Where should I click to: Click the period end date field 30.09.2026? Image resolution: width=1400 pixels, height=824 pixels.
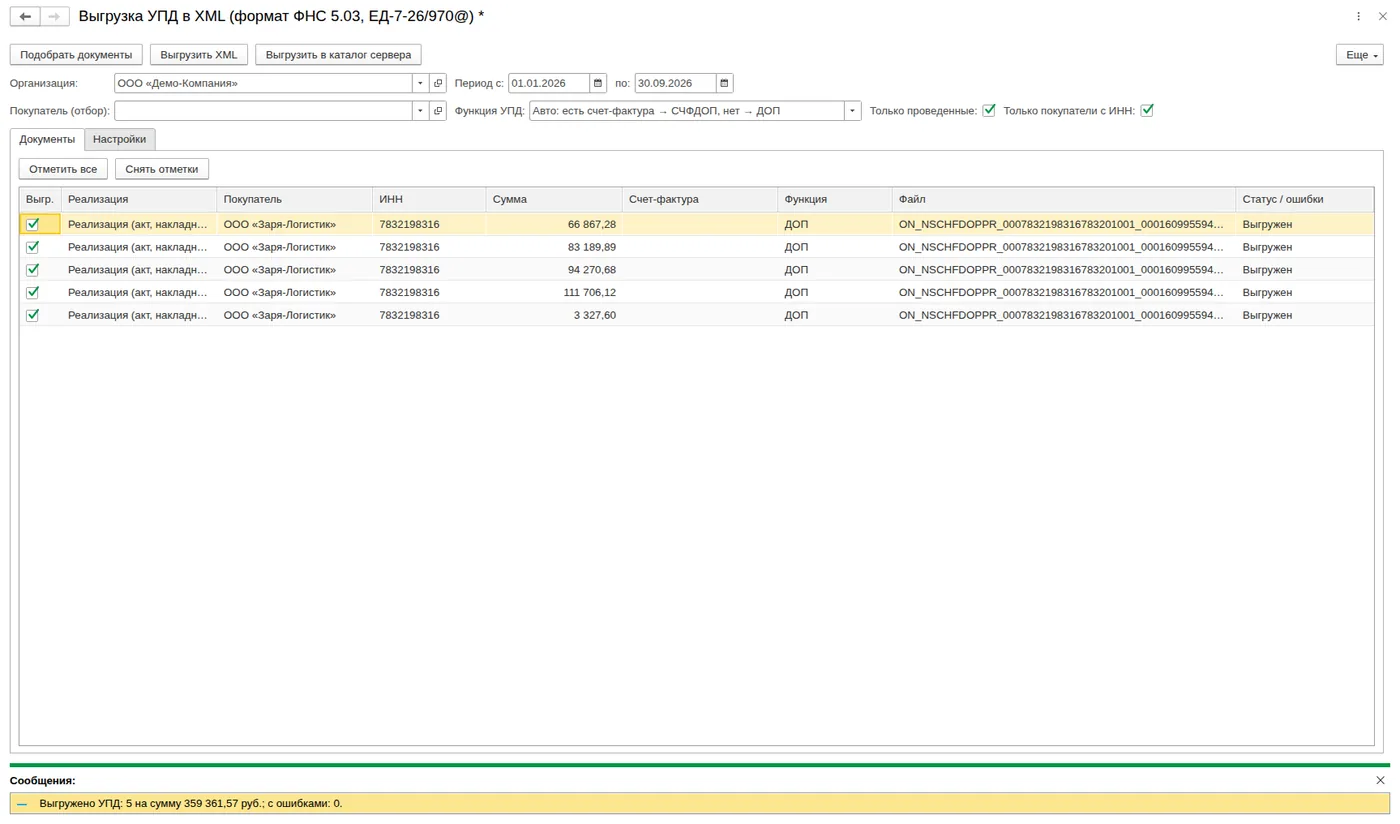[676, 83]
